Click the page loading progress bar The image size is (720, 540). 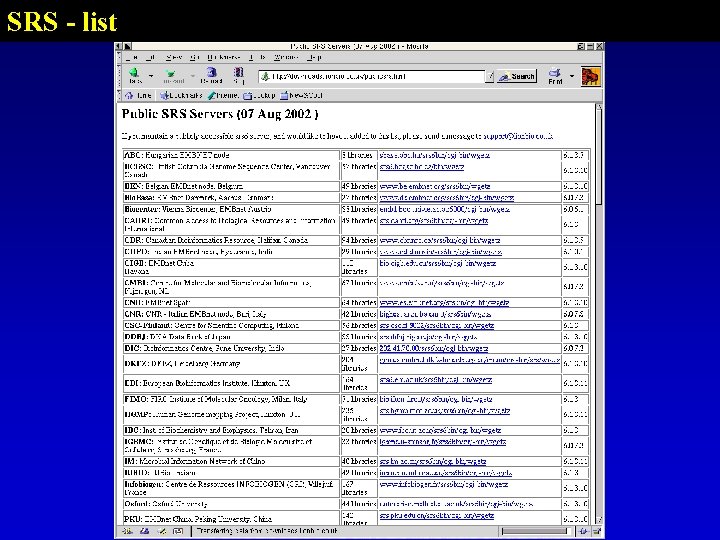(x=535, y=531)
